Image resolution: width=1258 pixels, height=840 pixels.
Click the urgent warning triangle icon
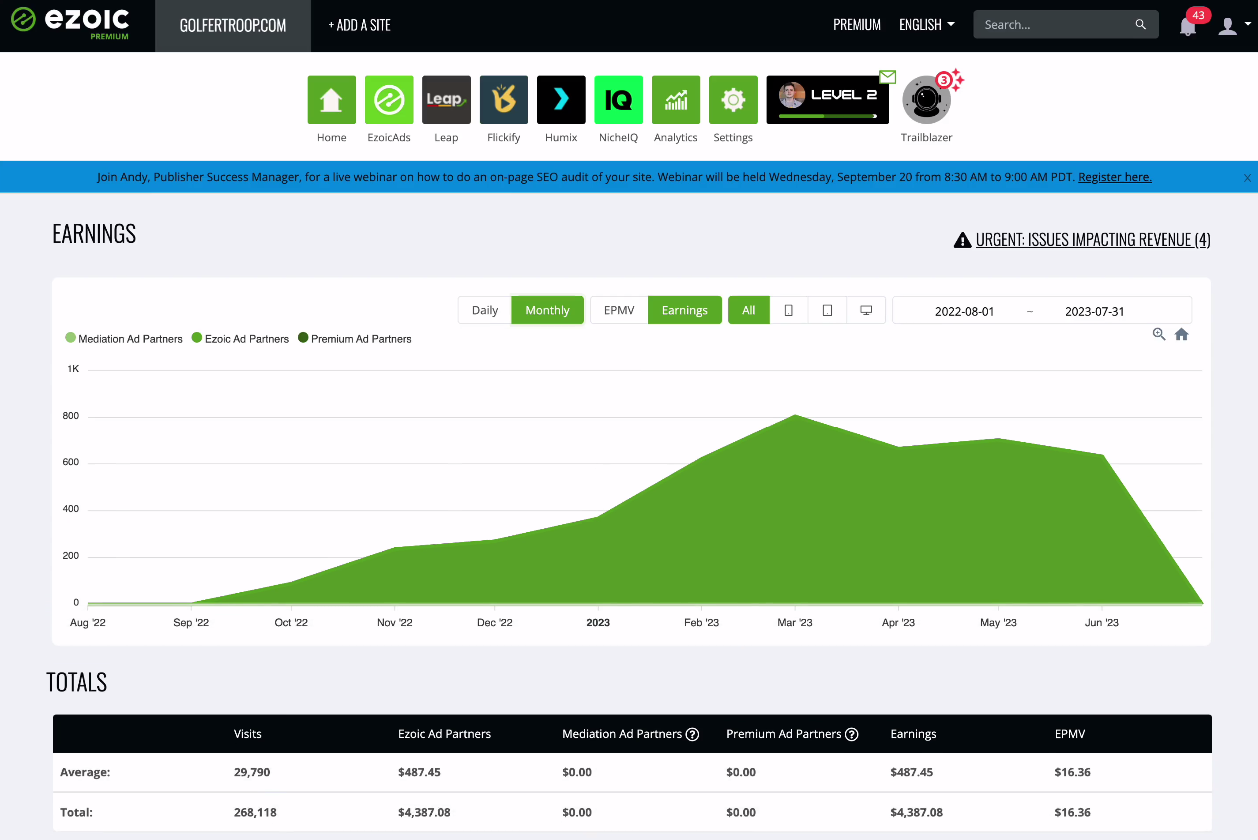pos(962,240)
